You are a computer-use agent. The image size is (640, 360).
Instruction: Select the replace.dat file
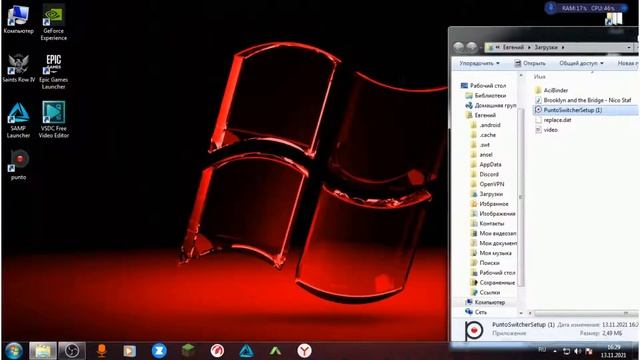coord(553,120)
